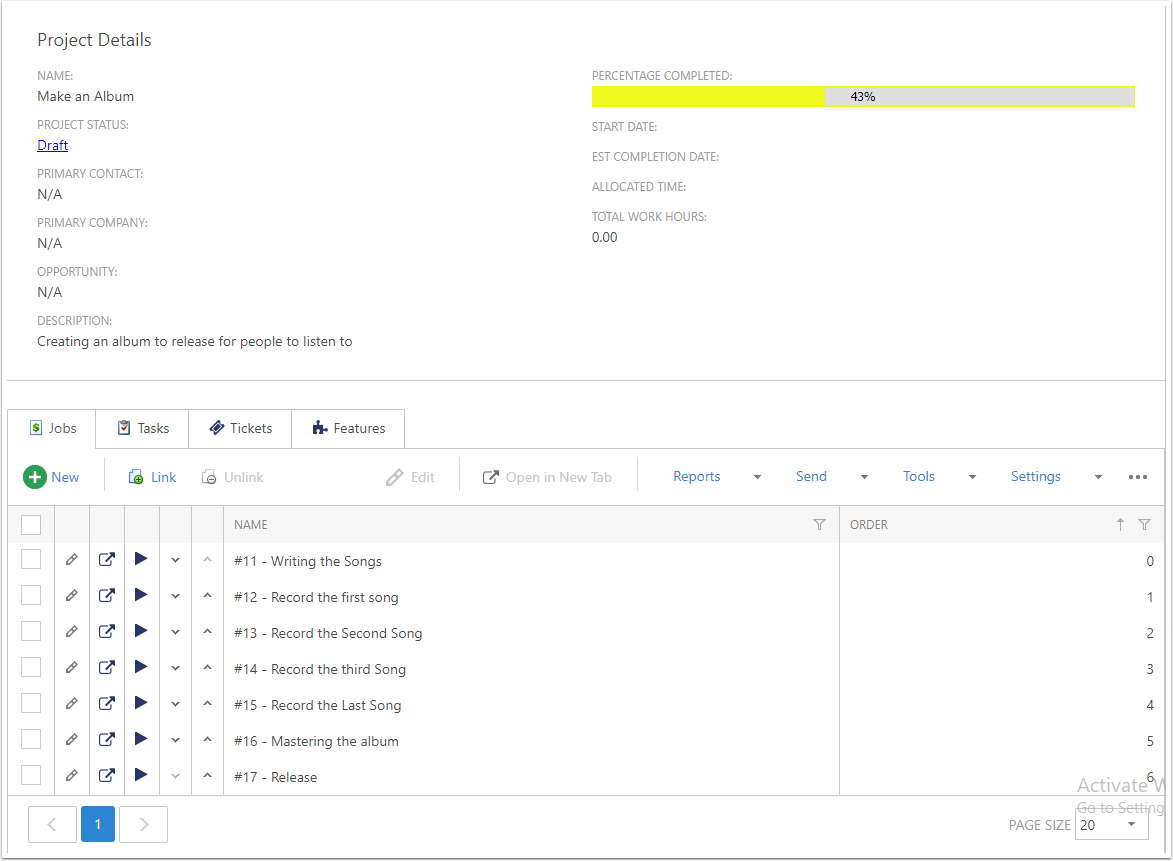Click the filter icon in the Name column
The width and height of the screenshot is (1173, 861).
[x=820, y=525]
